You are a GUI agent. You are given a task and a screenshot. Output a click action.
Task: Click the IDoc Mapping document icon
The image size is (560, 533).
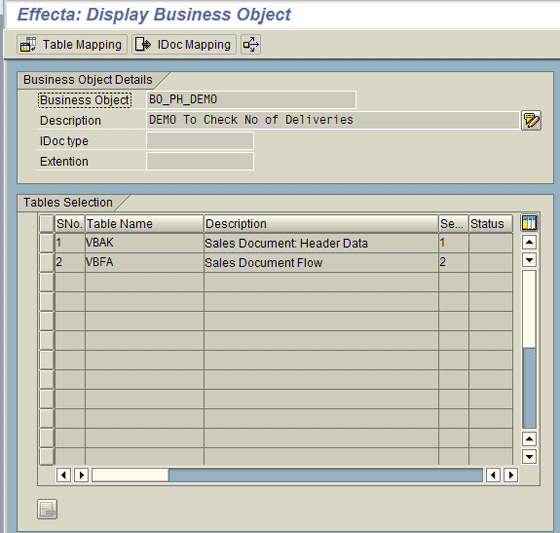(143, 45)
